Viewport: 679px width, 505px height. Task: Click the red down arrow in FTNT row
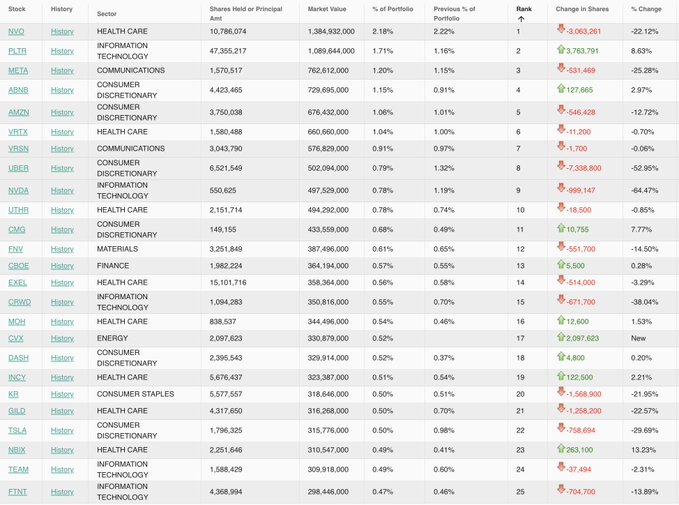561,489
